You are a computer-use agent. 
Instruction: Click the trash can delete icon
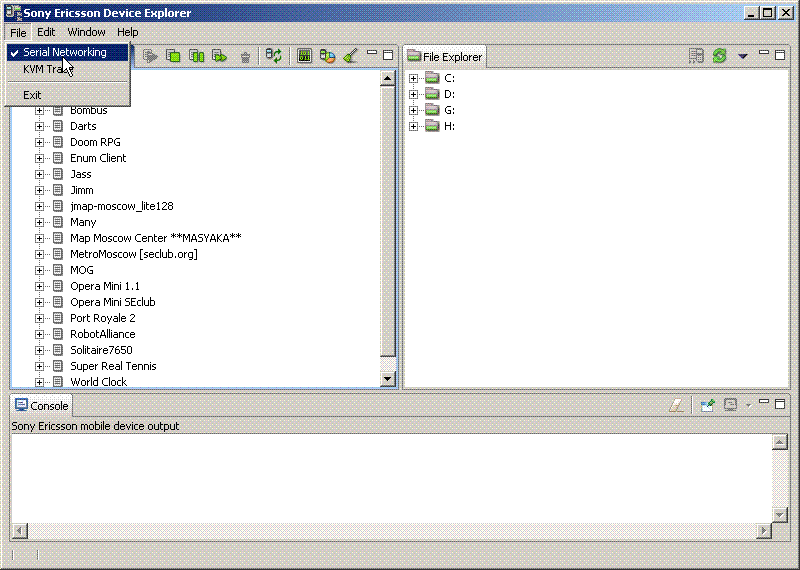pos(245,56)
